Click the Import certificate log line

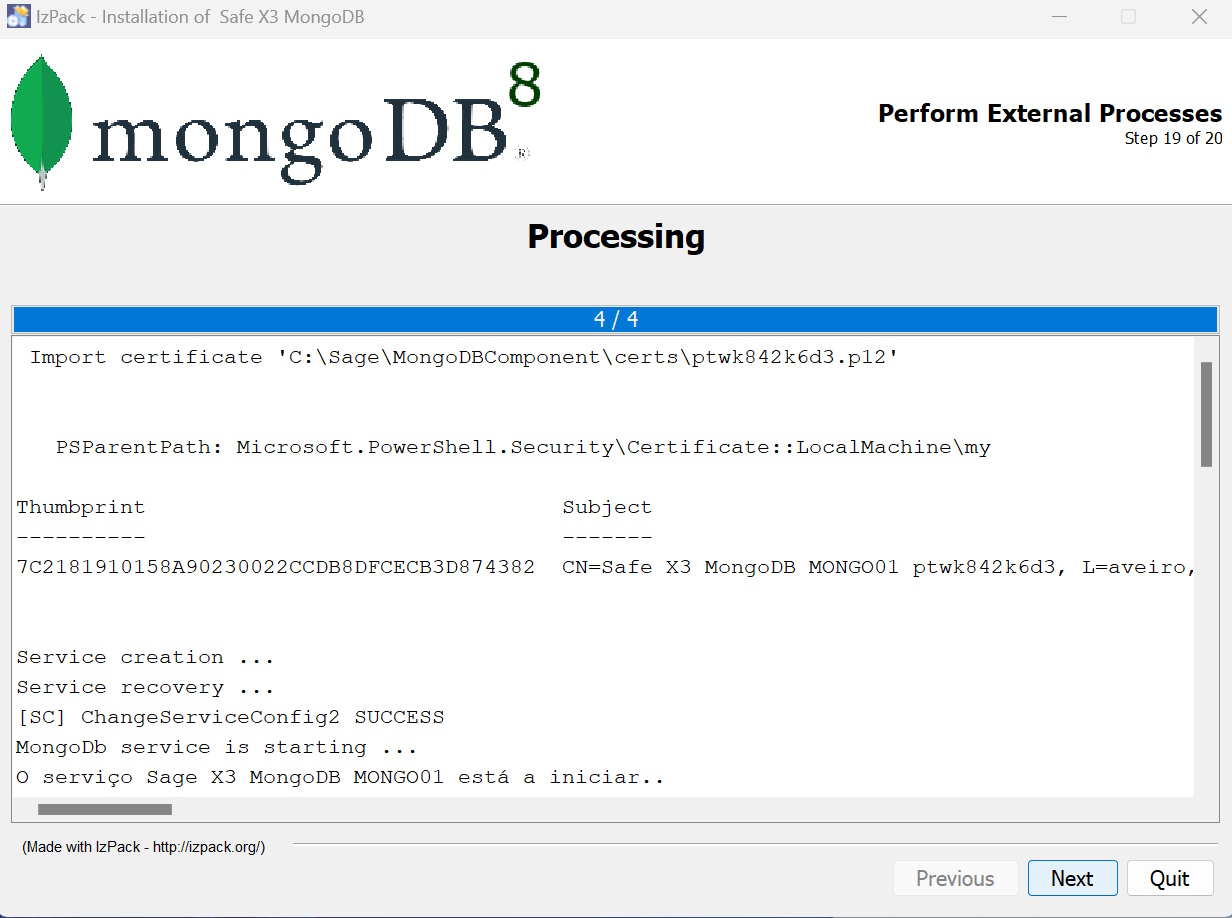pyautogui.click(x=463, y=358)
